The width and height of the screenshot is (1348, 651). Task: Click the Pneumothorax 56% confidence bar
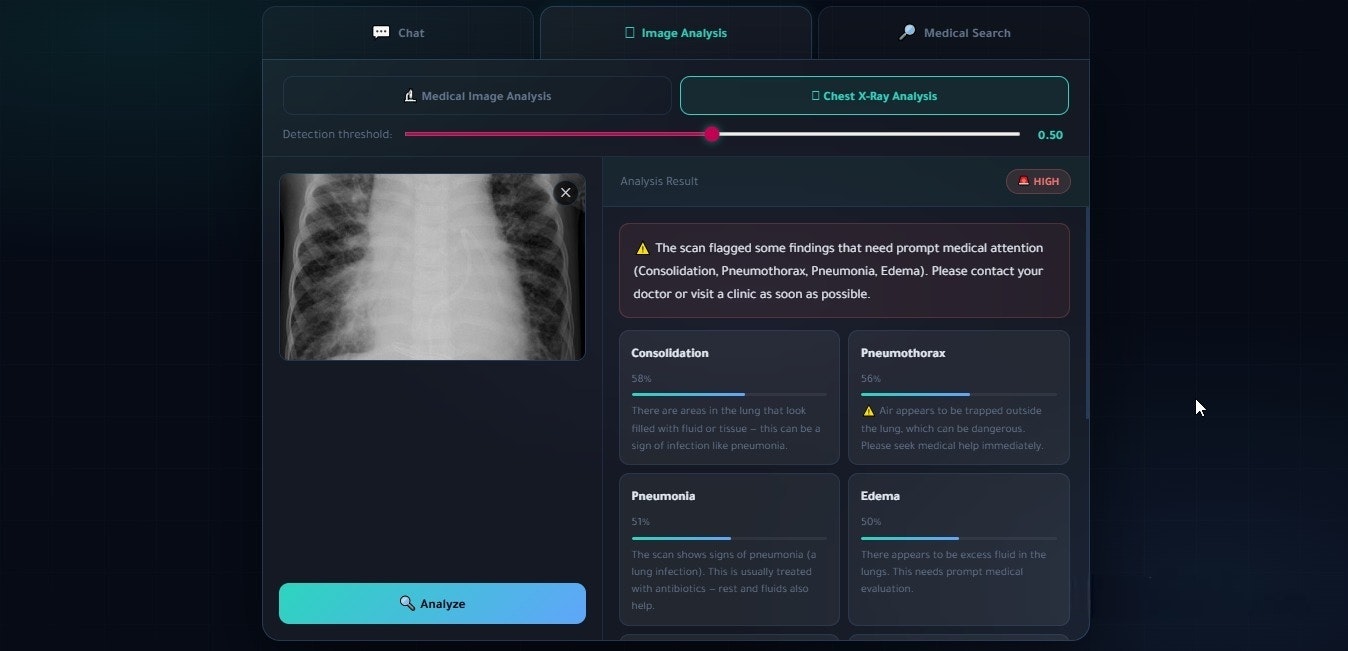[958, 395]
